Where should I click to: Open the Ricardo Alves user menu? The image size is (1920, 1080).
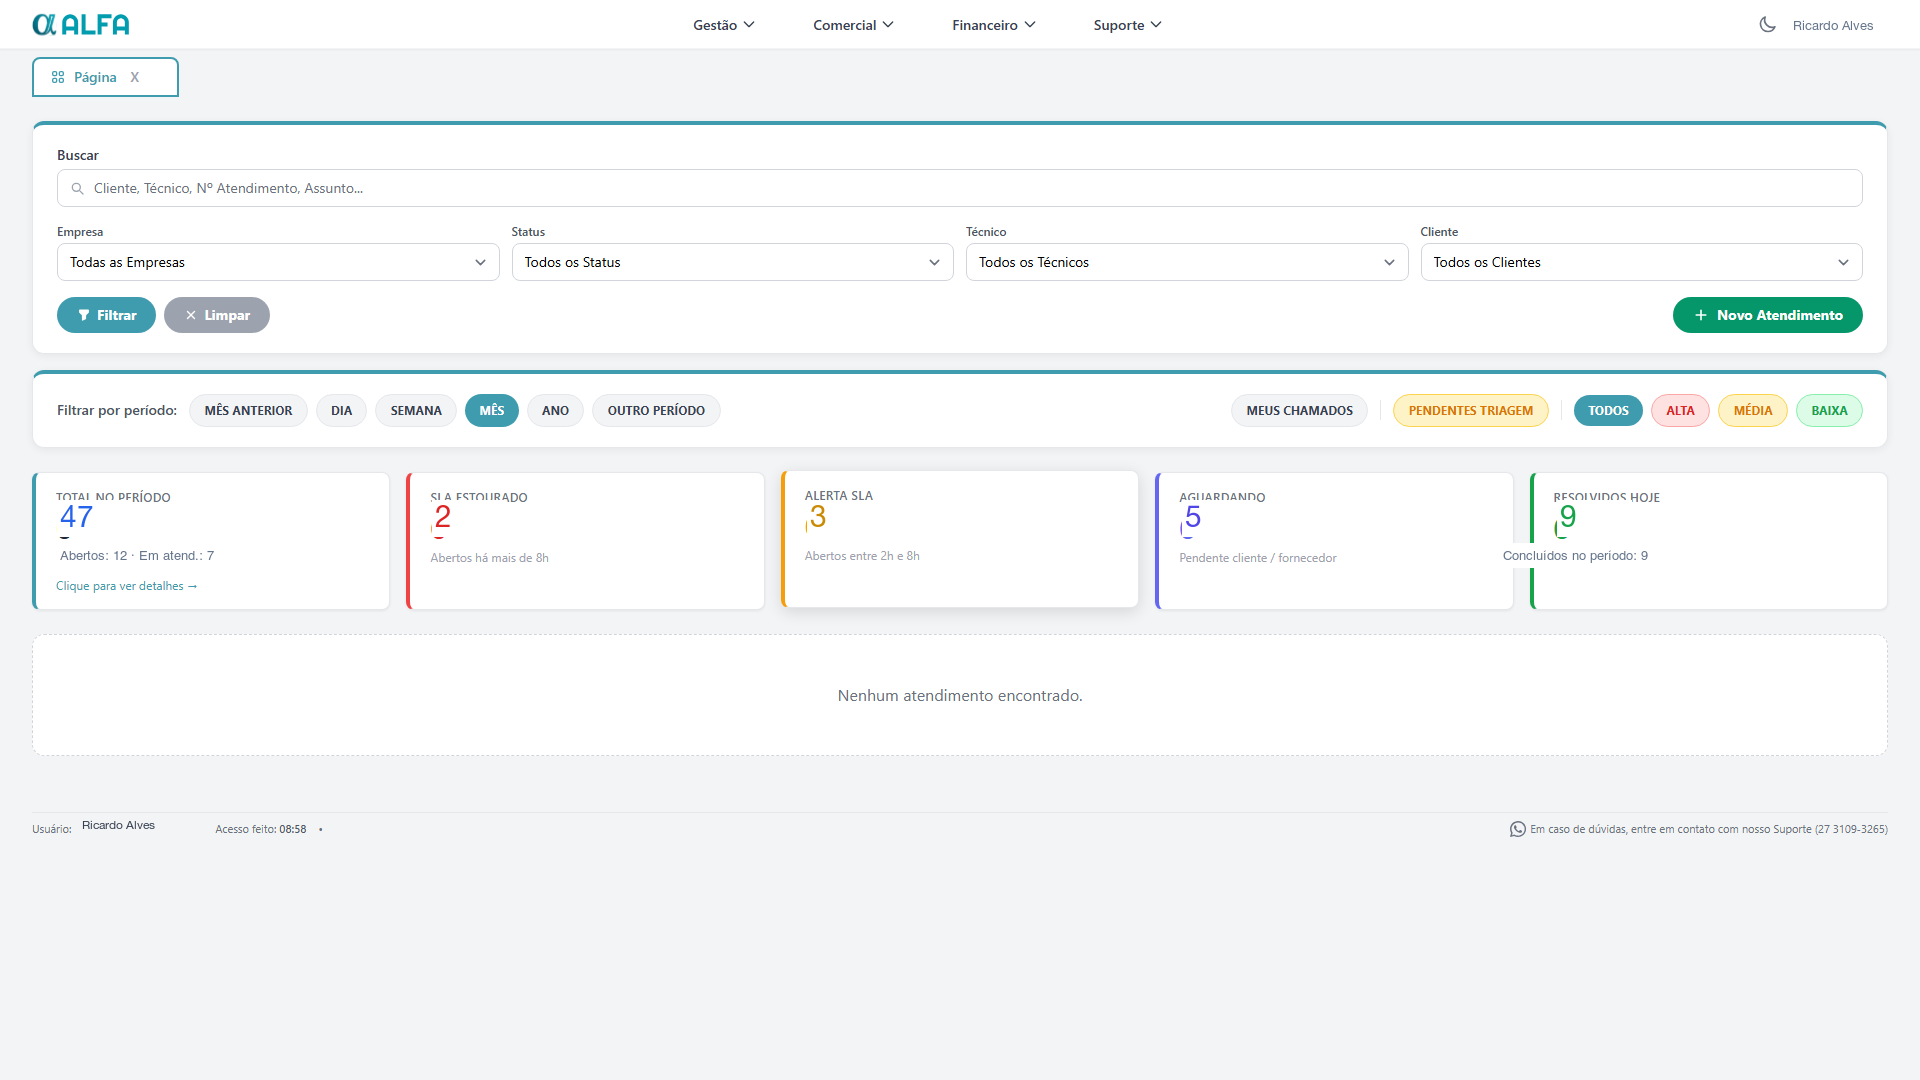(1832, 25)
